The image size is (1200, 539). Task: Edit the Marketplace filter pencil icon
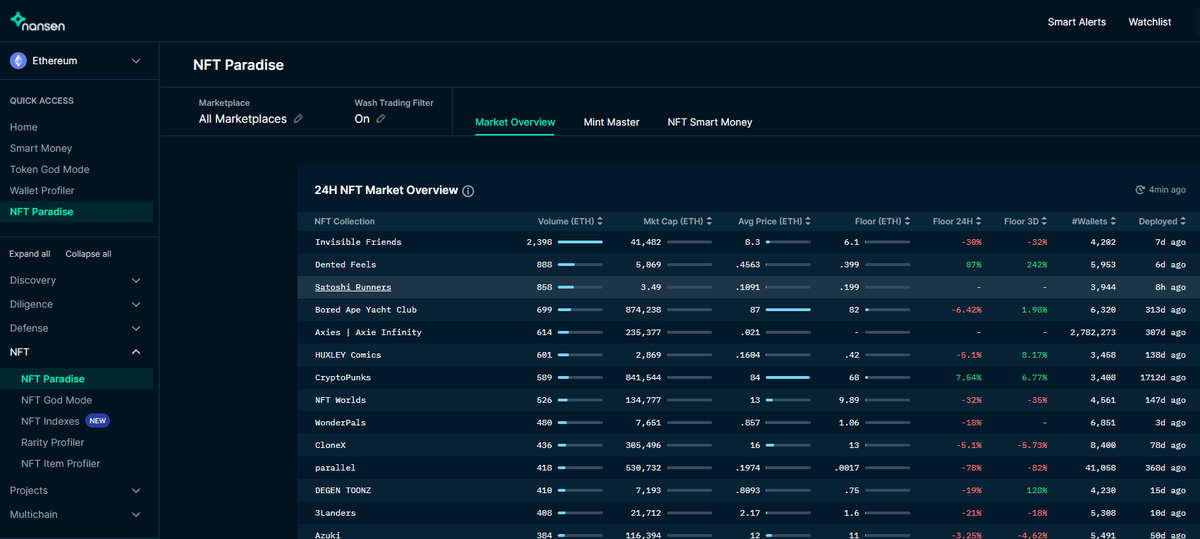pos(297,119)
